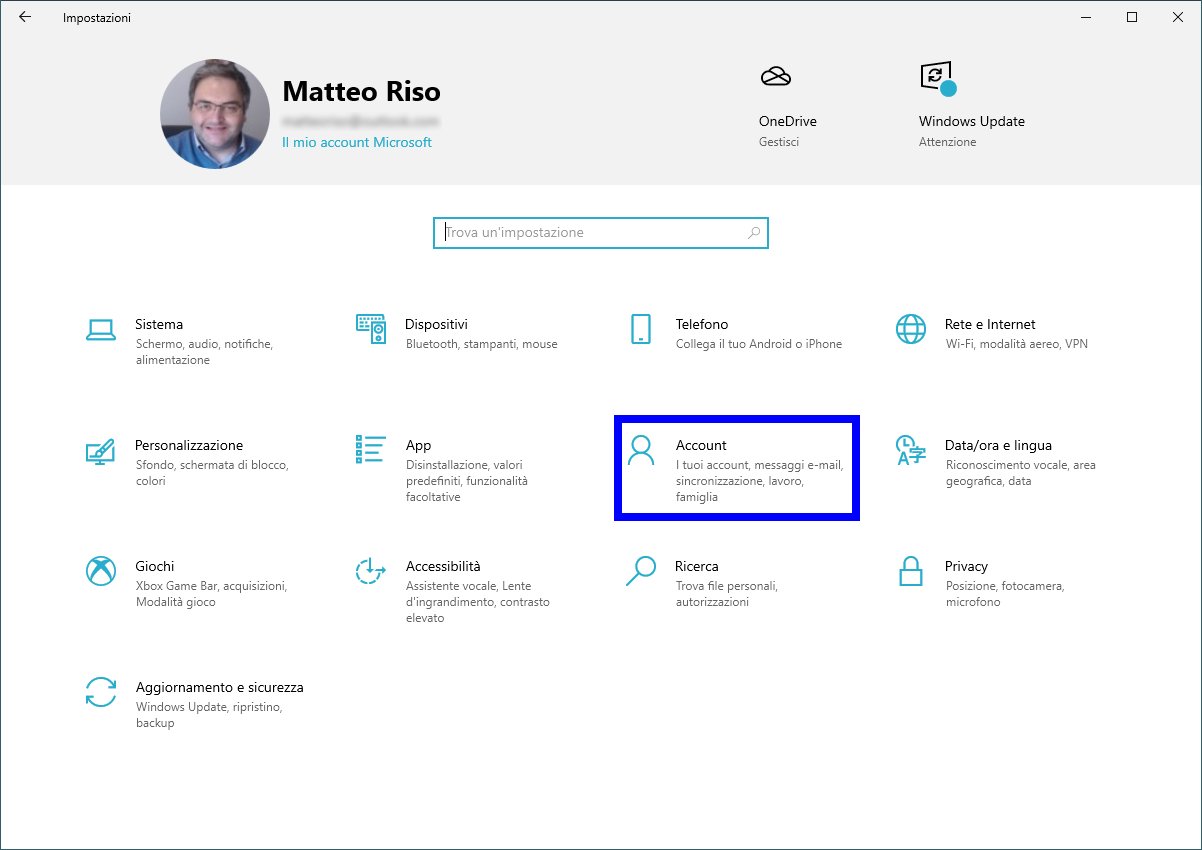The image size is (1202, 850).
Task: Click 'Bluetooth, stampanti, mouse' description
Action: (x=482, y=344)
